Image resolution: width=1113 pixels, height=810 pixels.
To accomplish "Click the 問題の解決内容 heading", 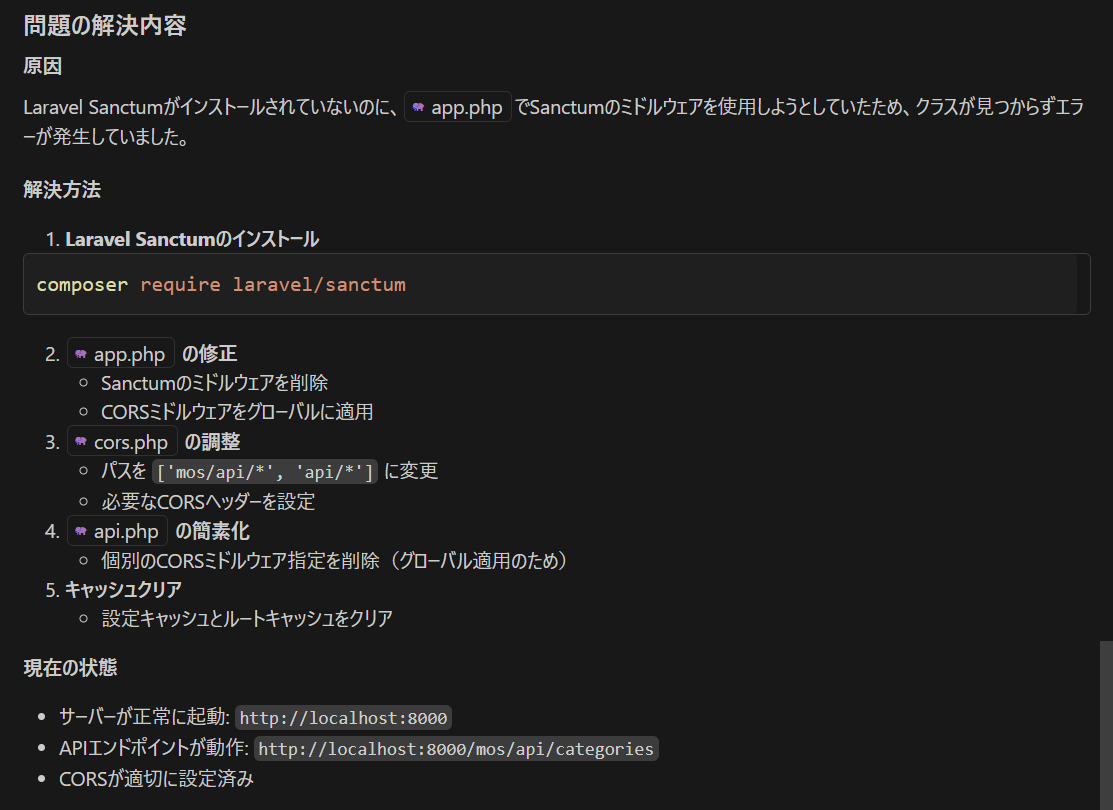I will (x=105, y=26).
